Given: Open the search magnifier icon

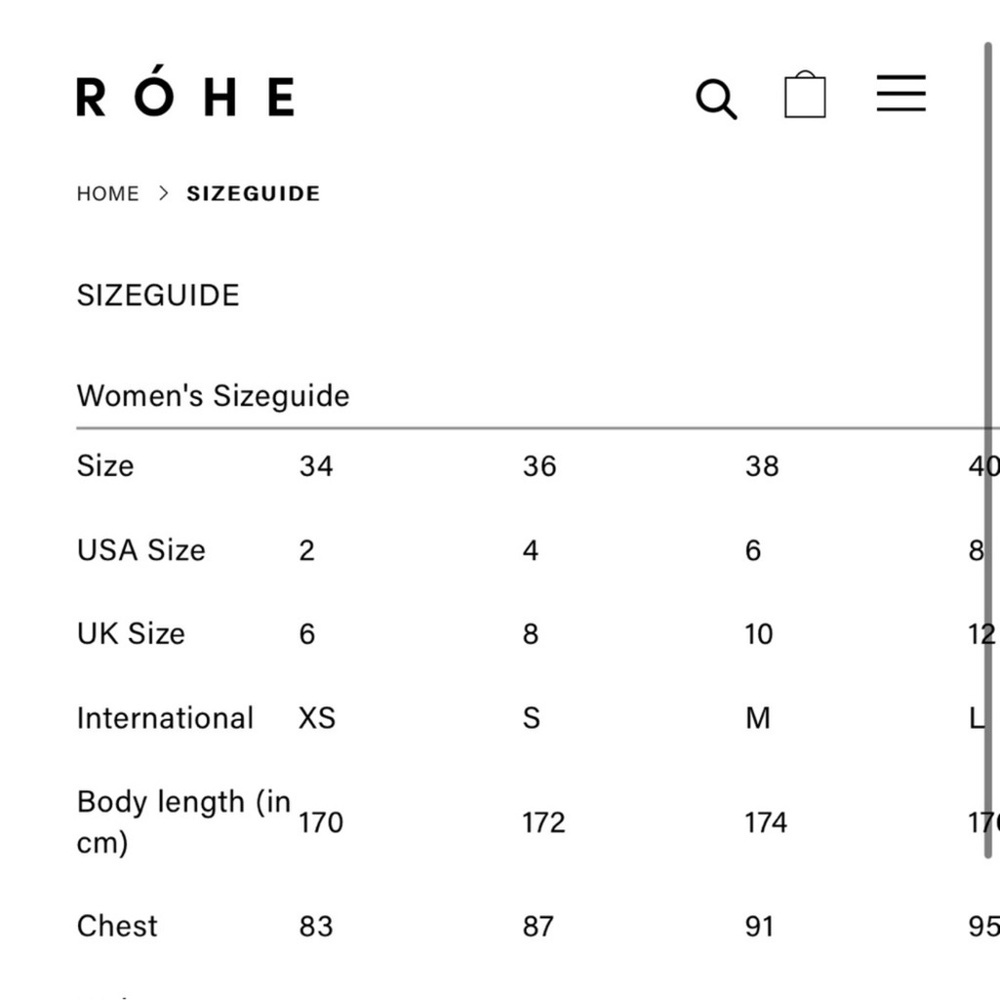Looking at the screenshot, I should tap(716, 99).
